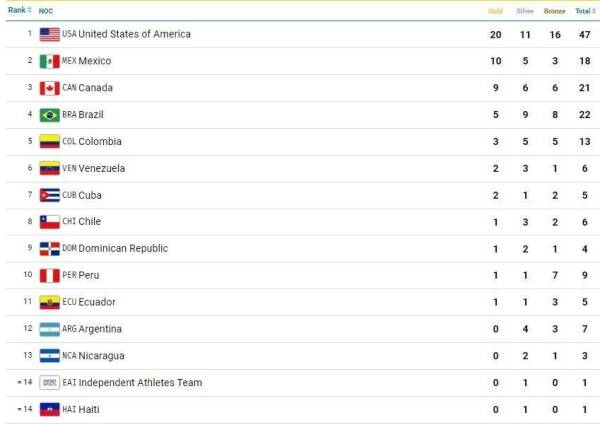The width and height of the screenshot is (600, 425).
Task: Click the United States of America flag icon
Action: (50, 34)
